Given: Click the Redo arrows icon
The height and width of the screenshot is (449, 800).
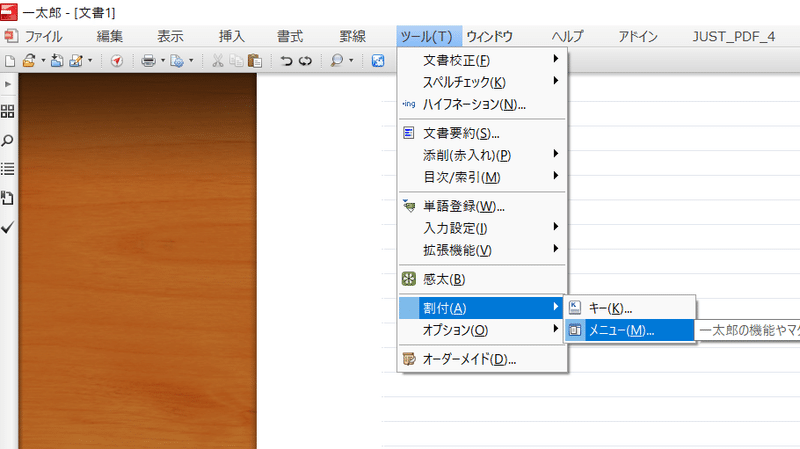Looking at the screenshot, I should [x=305, y=61].
